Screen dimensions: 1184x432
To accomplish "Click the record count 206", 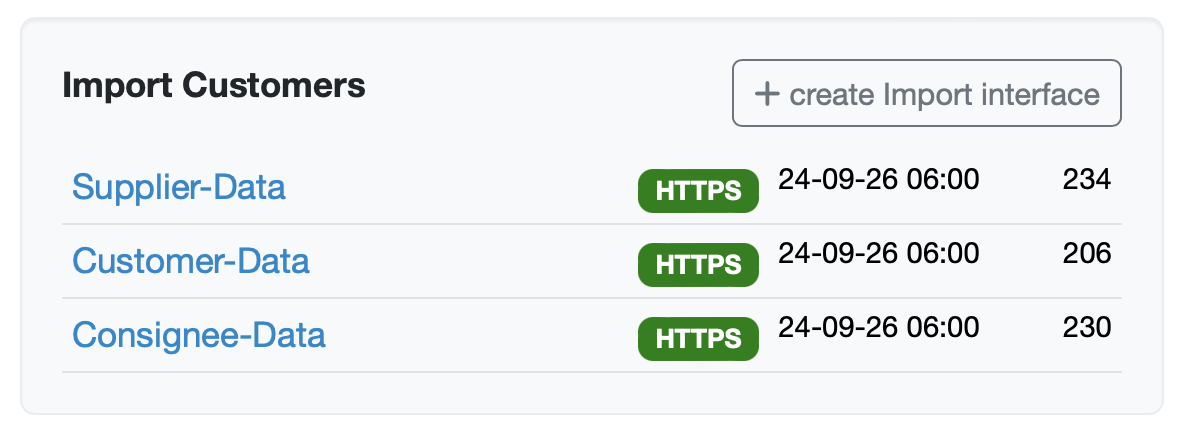I will [1086, 254].
